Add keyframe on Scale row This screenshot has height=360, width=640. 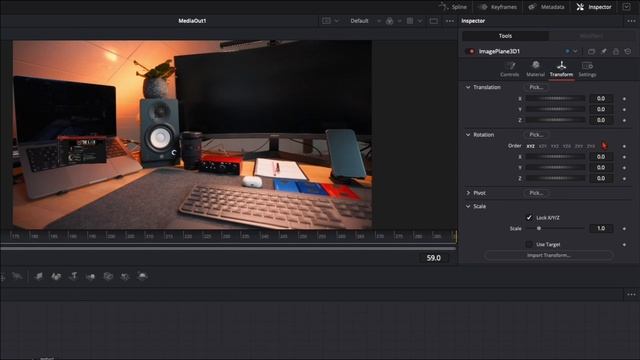(624, 229)
